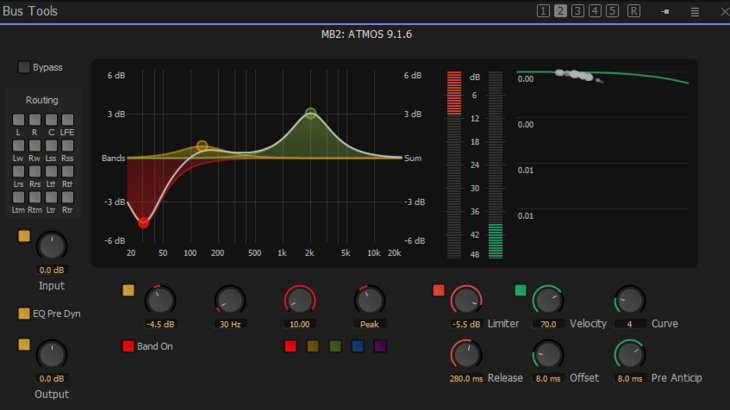The width and height of the screenshot is (730, 410).
Task: Pin the Bus Tools window
Action: coord(666,12)
